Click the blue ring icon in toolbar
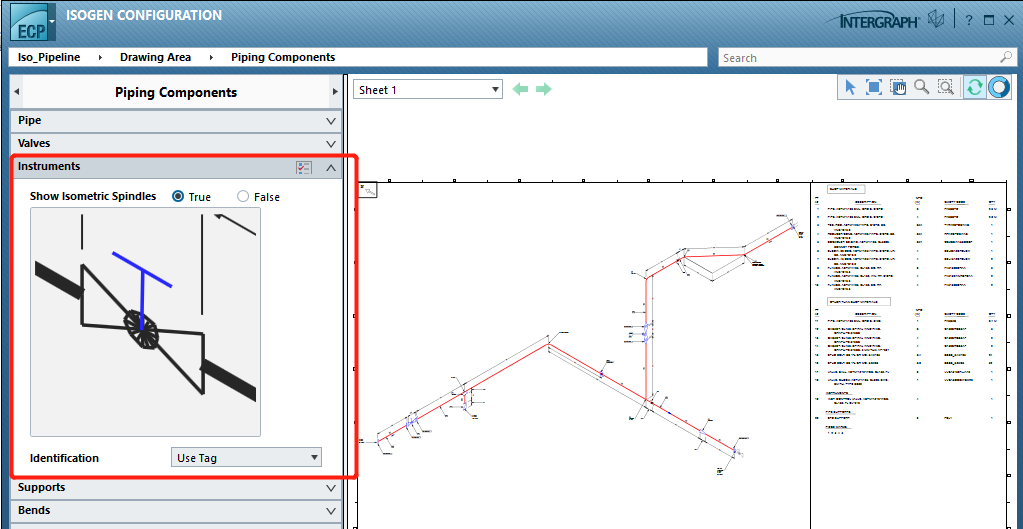Viewport: 1023px width, 529px height. coord(998,87)
